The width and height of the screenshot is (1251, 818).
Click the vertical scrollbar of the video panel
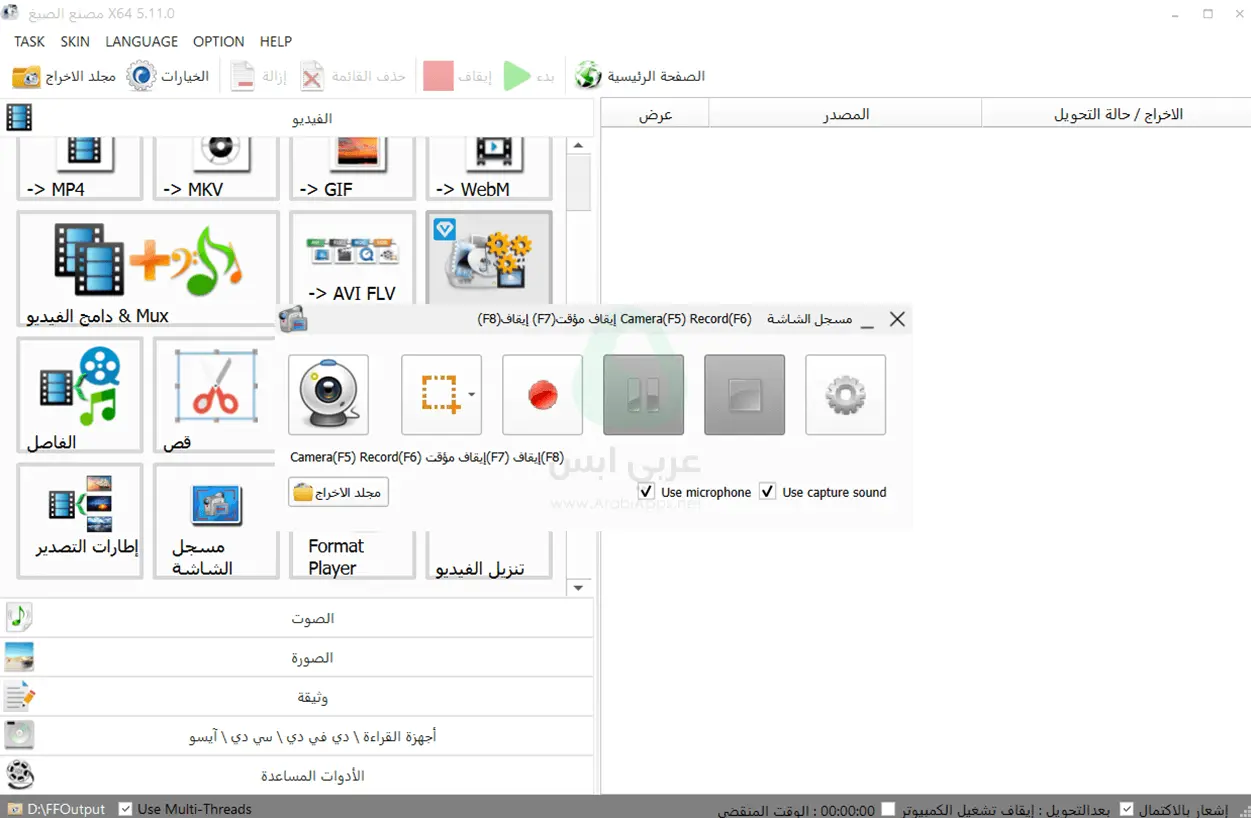coord(578,183)
